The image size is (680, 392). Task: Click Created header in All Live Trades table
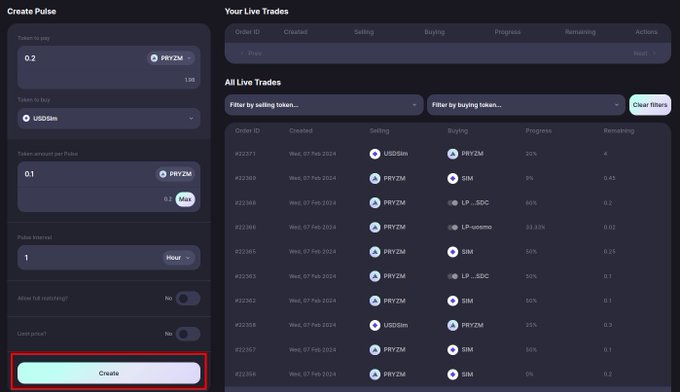pos(301,131)
